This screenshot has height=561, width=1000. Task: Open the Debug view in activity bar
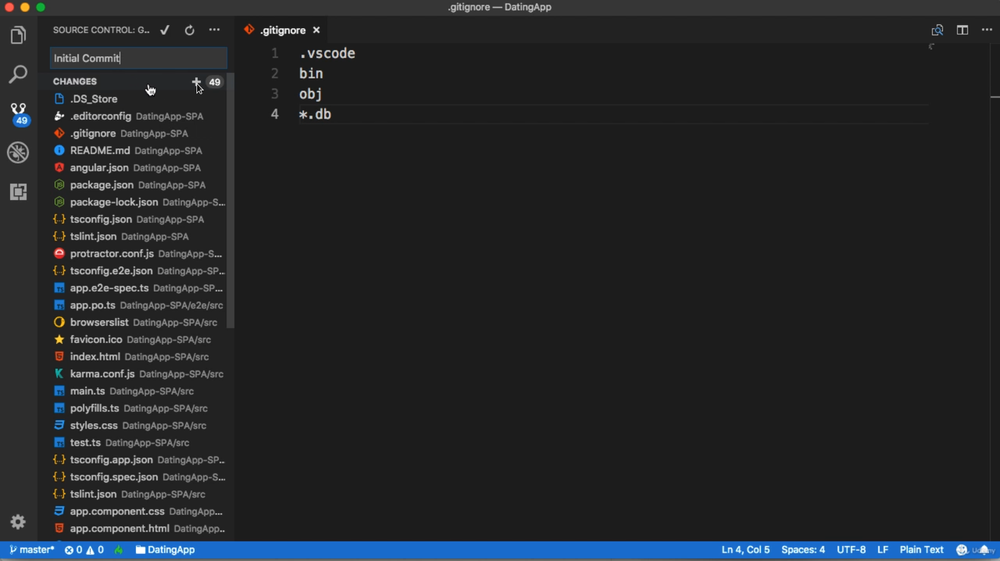(x=18, y=152)
